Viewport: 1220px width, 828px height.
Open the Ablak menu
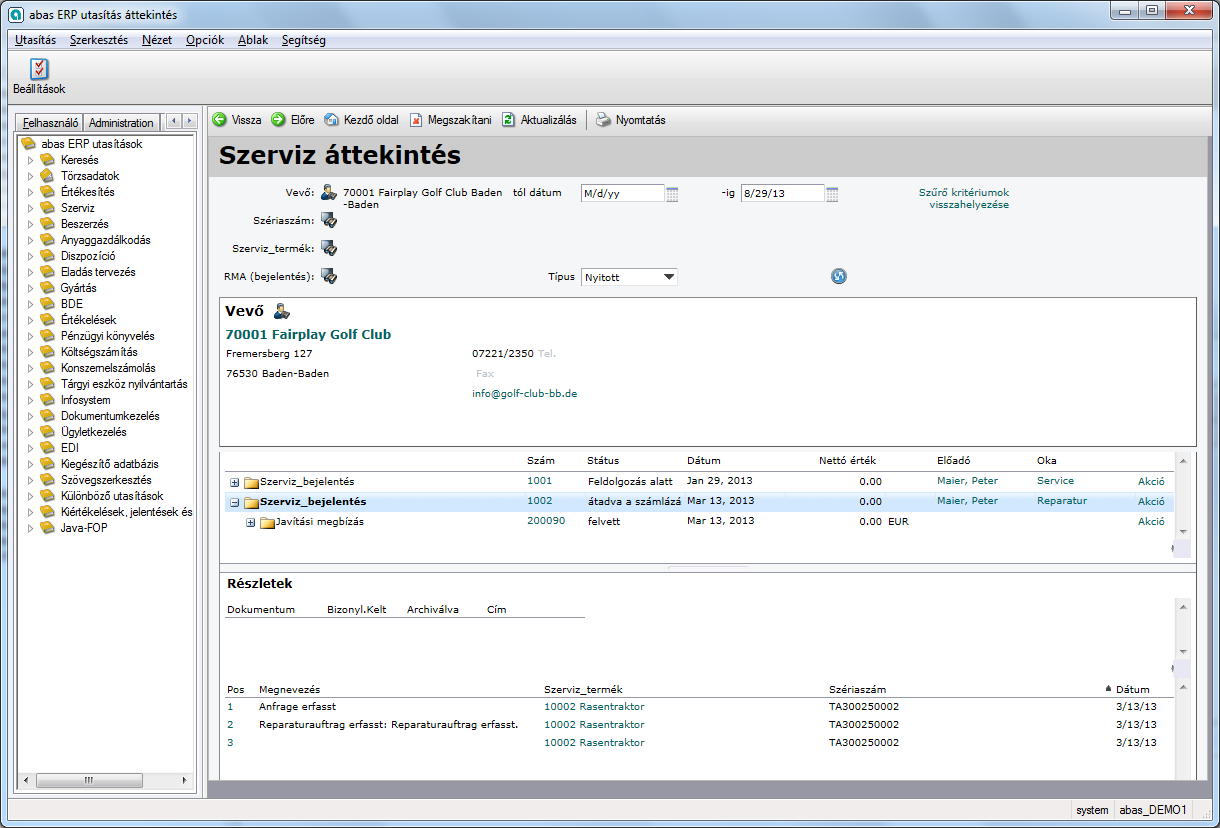click(253, 40)
